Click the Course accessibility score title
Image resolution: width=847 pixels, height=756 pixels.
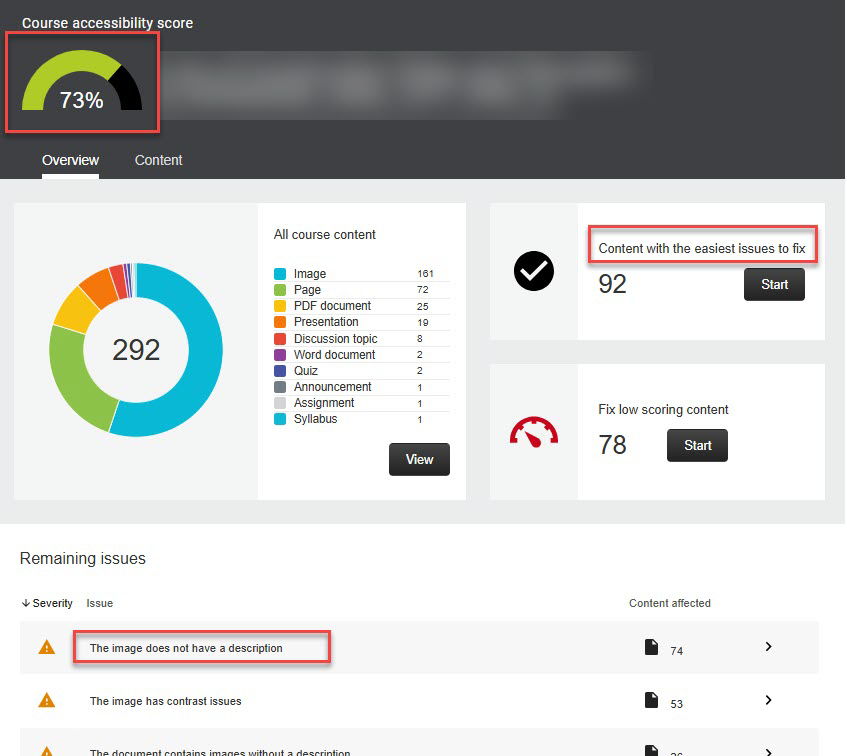point(107,23)
